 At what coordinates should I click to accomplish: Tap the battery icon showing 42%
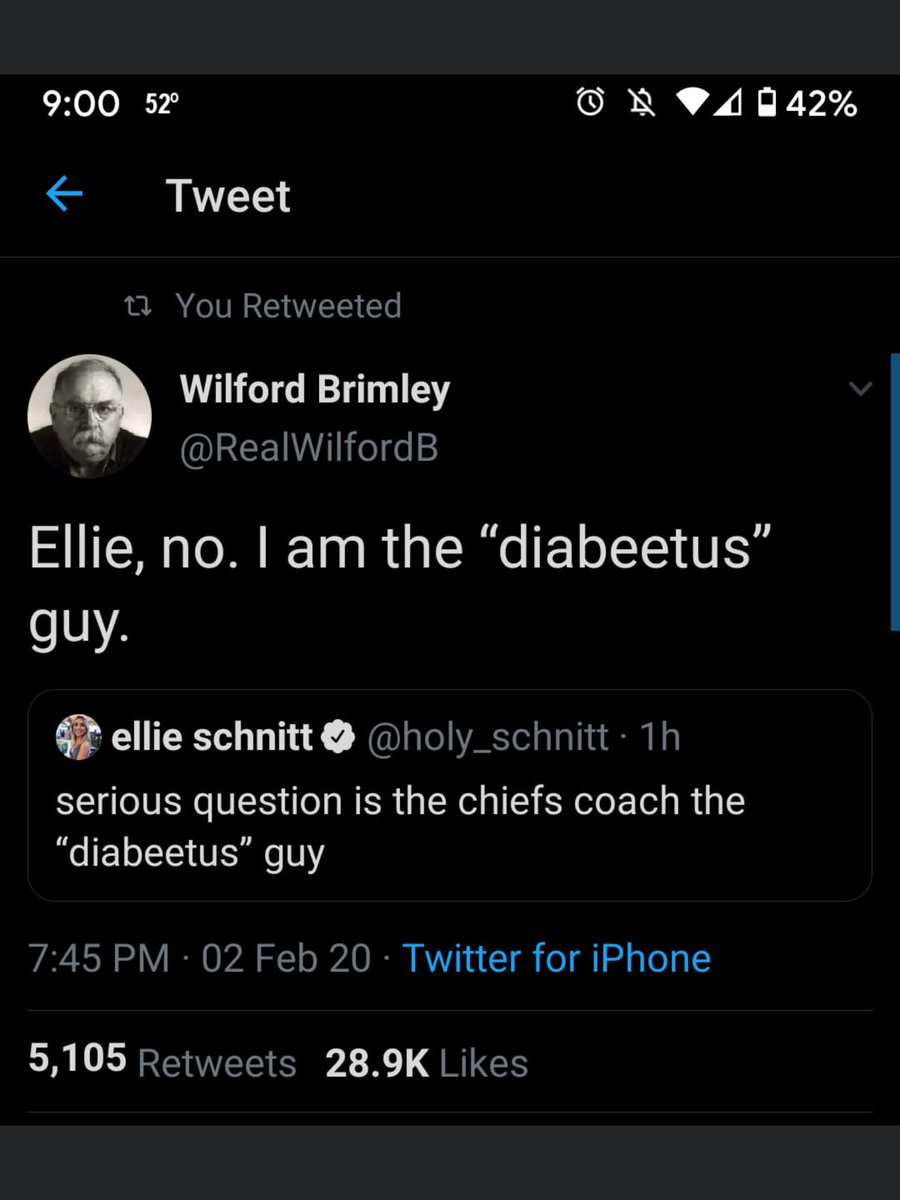click(766, 102)
